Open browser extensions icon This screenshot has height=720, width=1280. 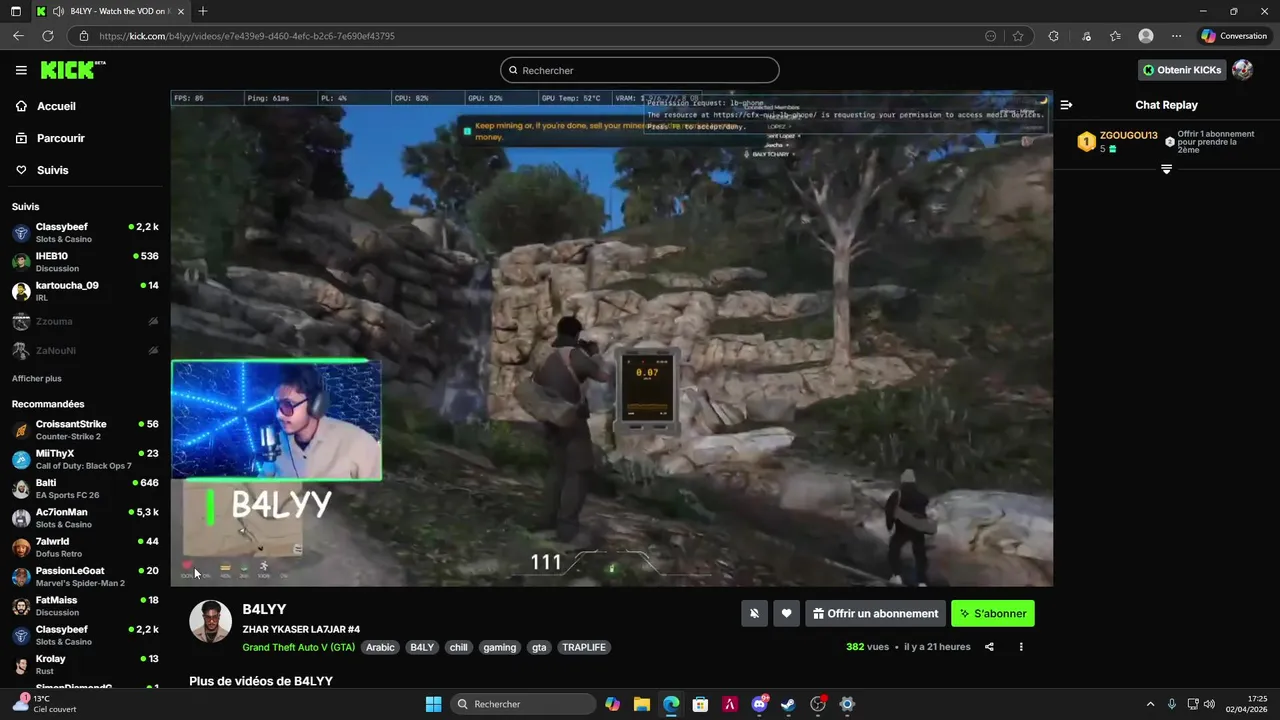tap(1053, 36)
